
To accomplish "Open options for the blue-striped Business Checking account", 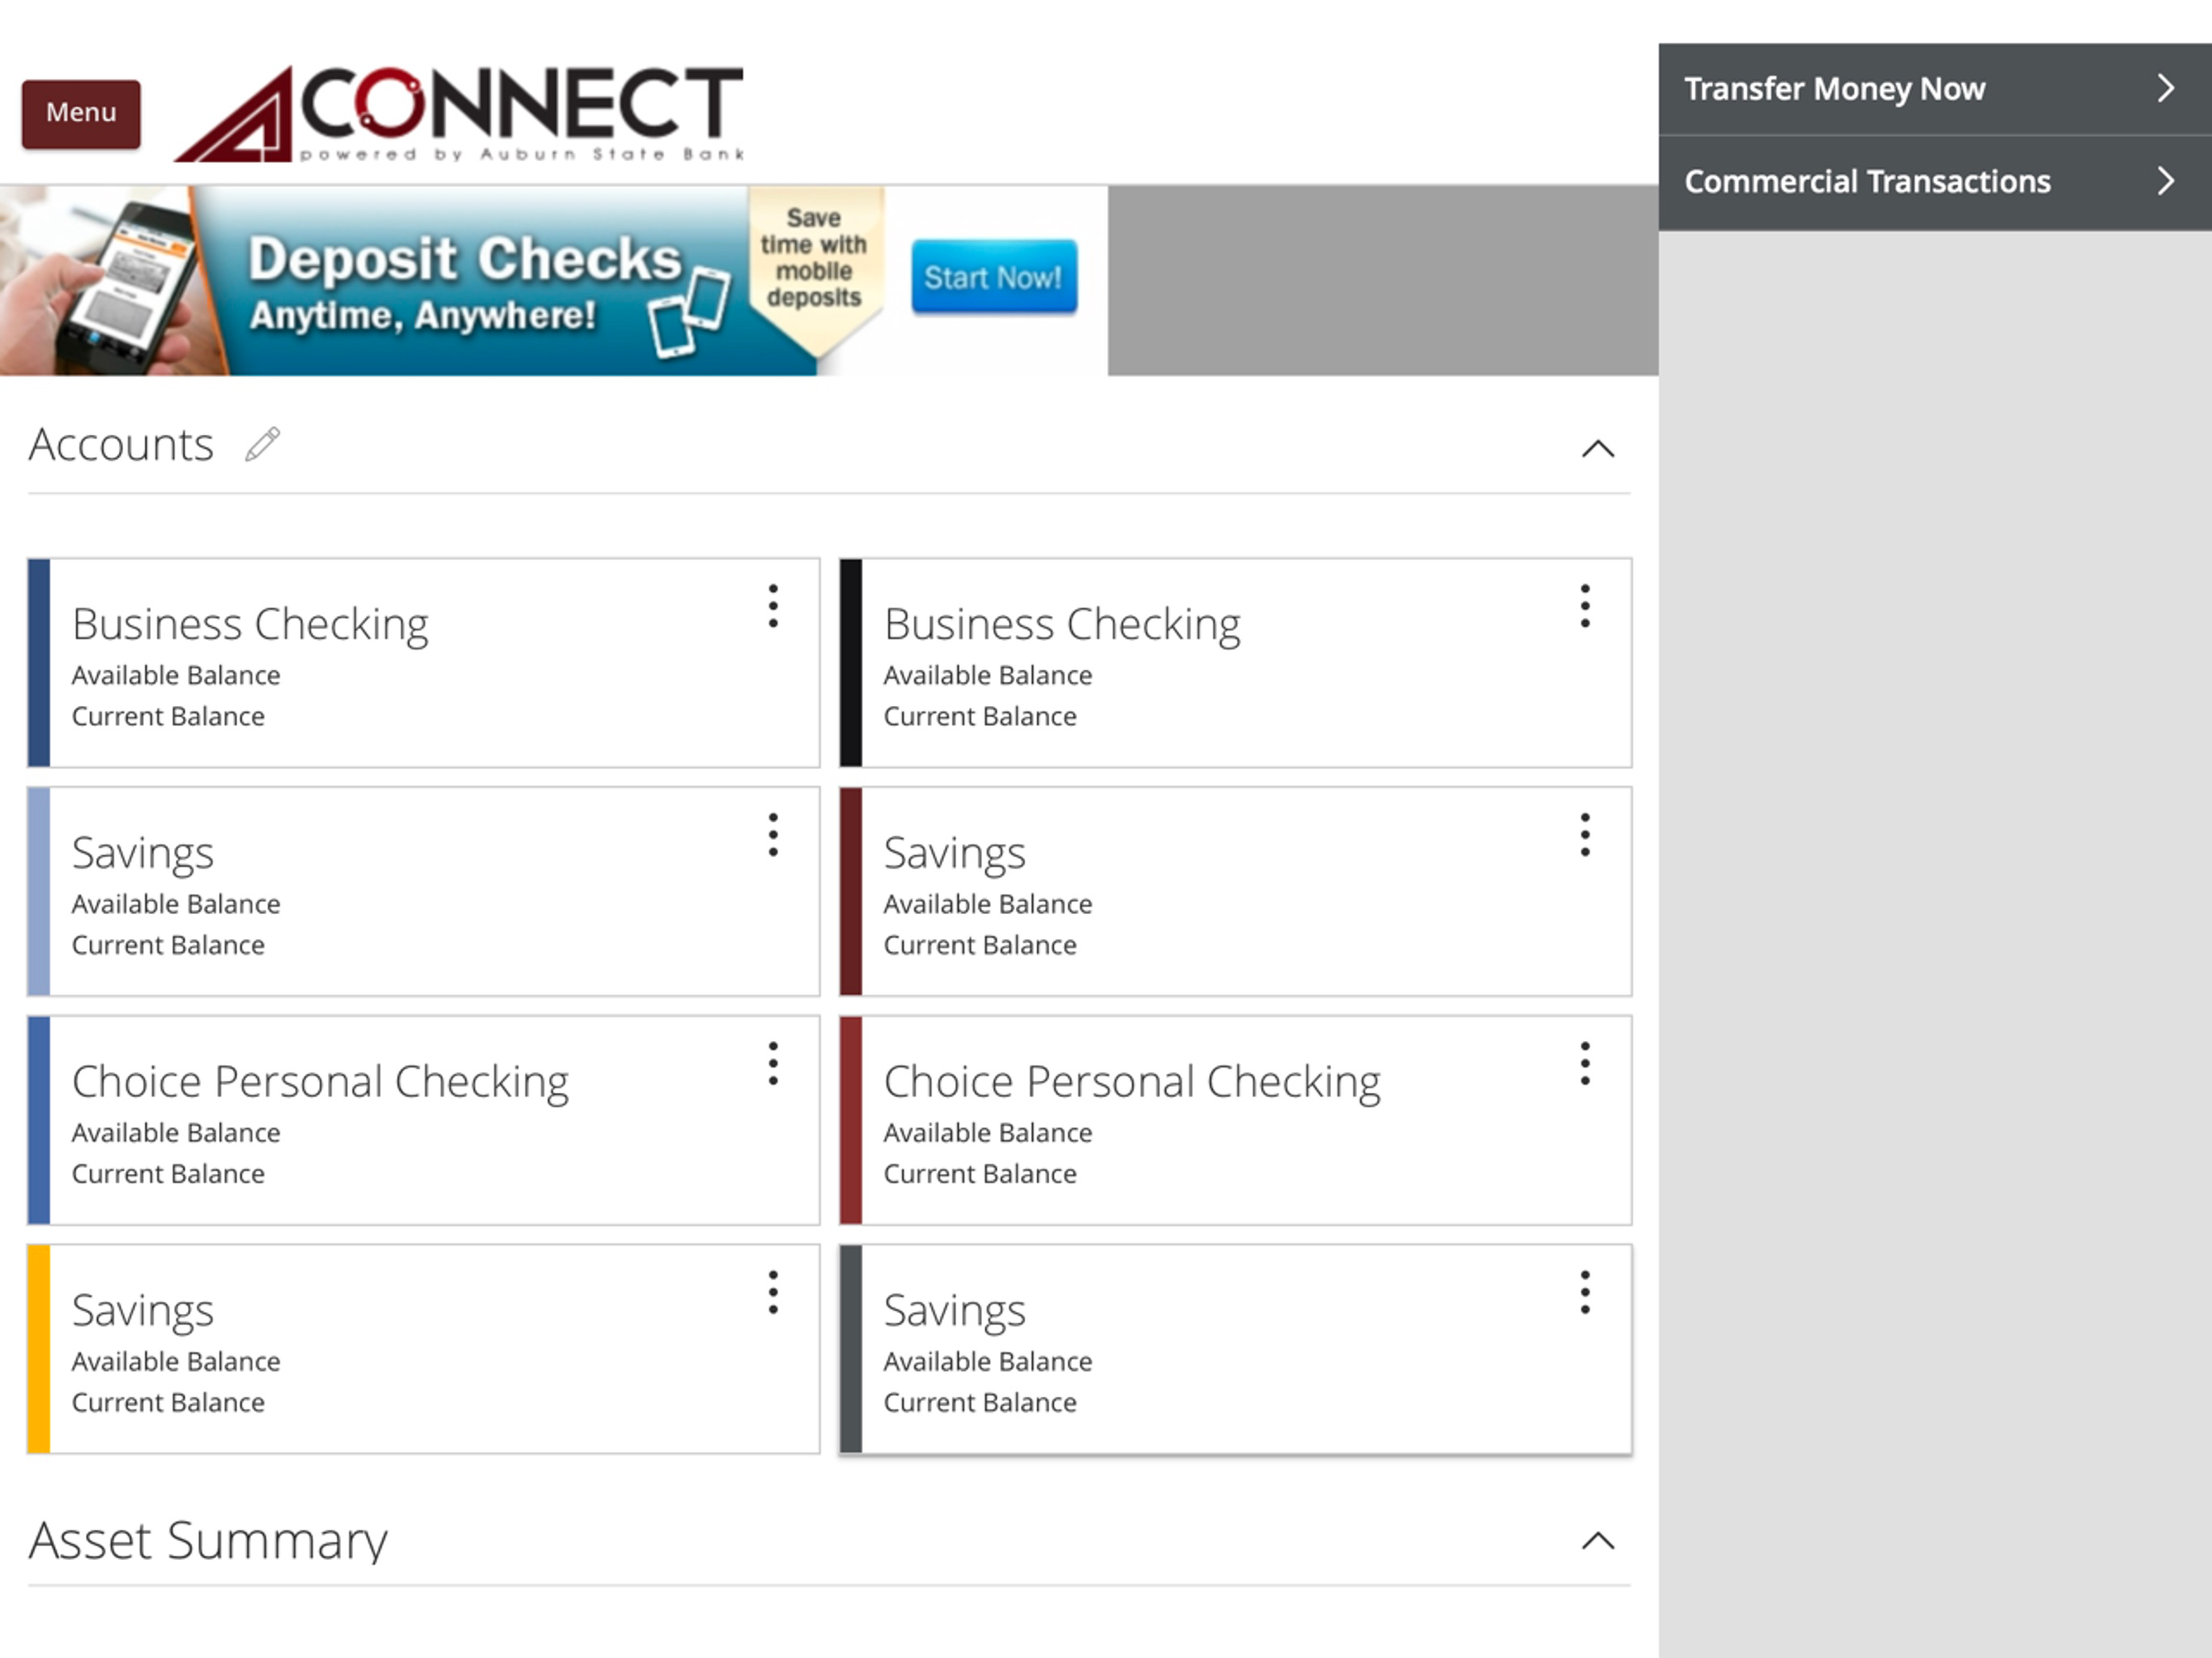I will (773, 606).
